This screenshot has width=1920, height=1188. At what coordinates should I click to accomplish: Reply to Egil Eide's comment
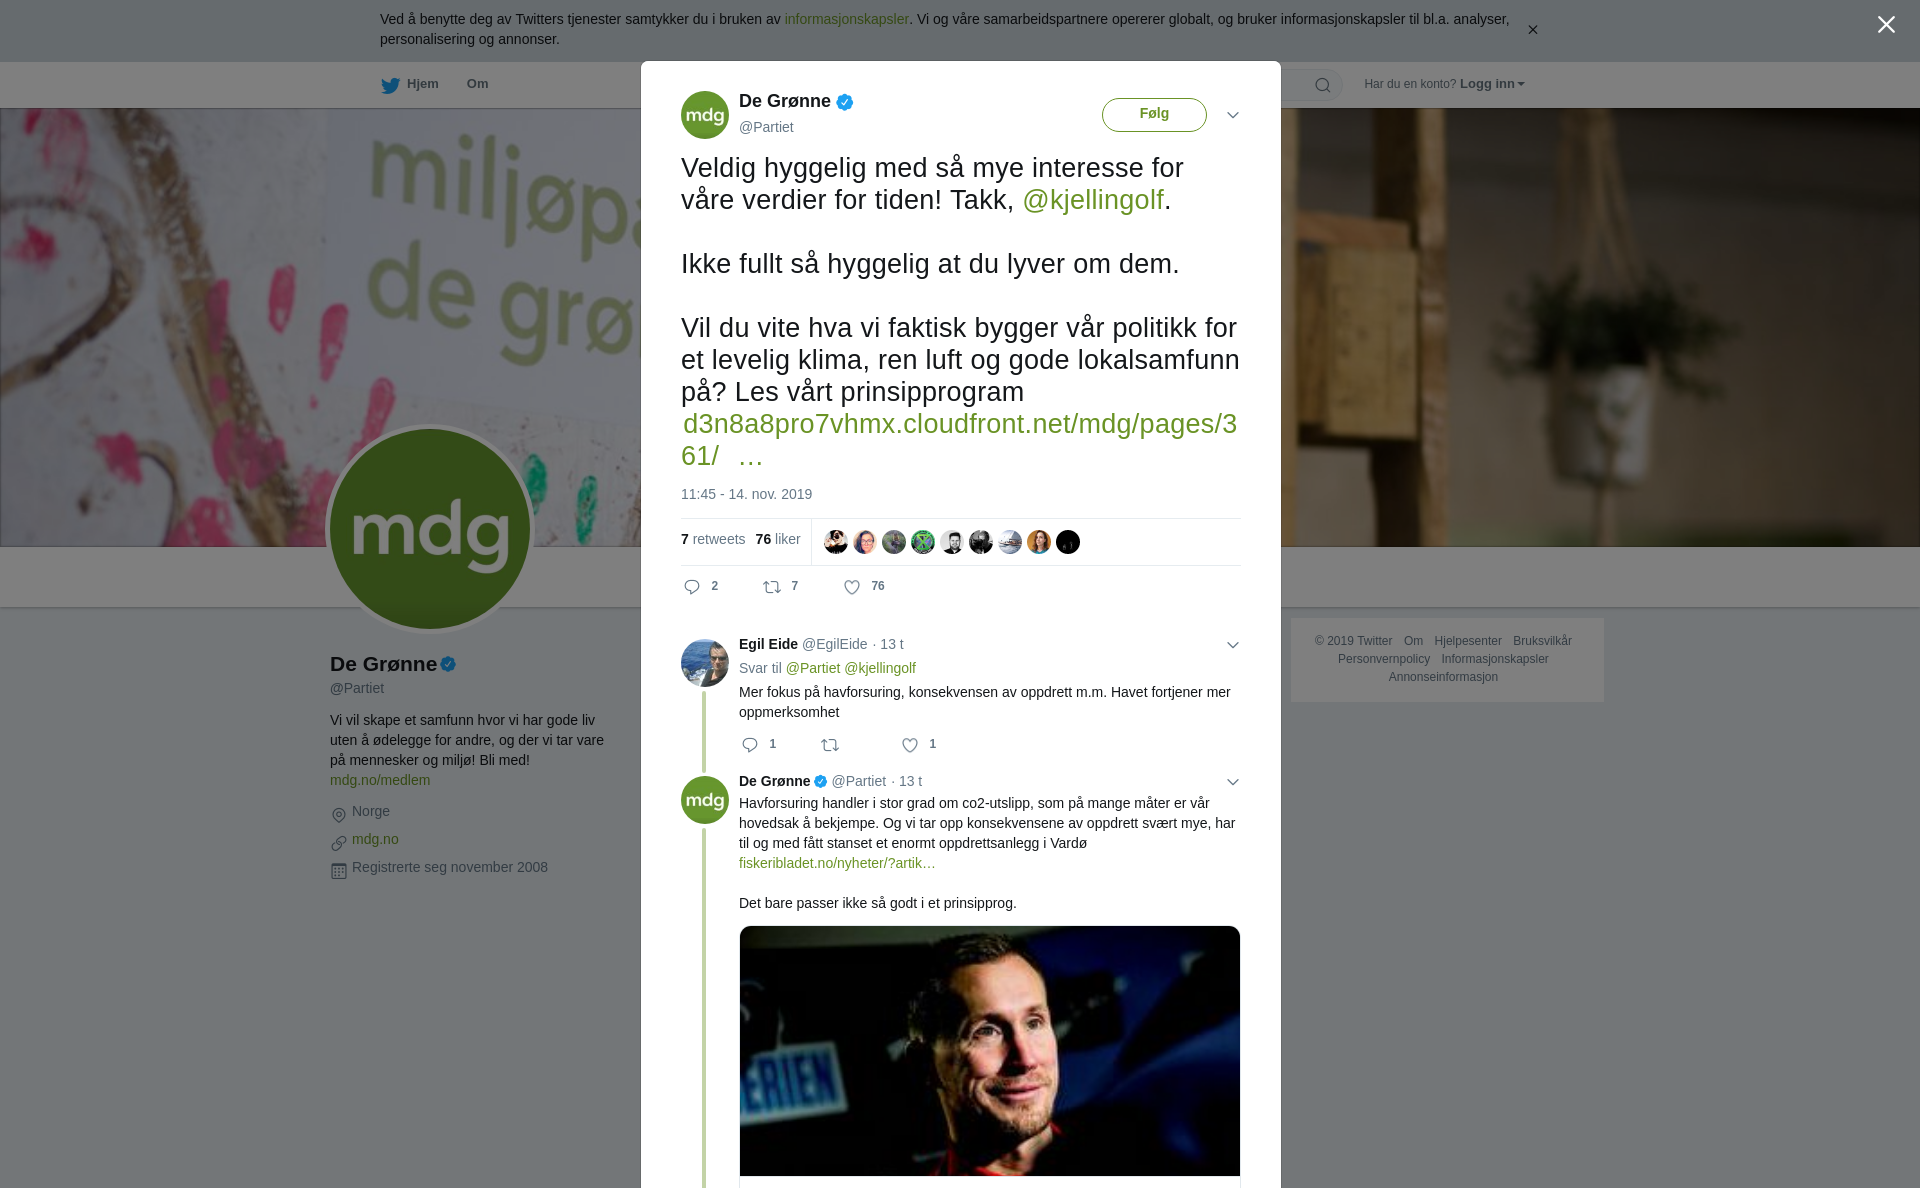click(x=750, y=745)
